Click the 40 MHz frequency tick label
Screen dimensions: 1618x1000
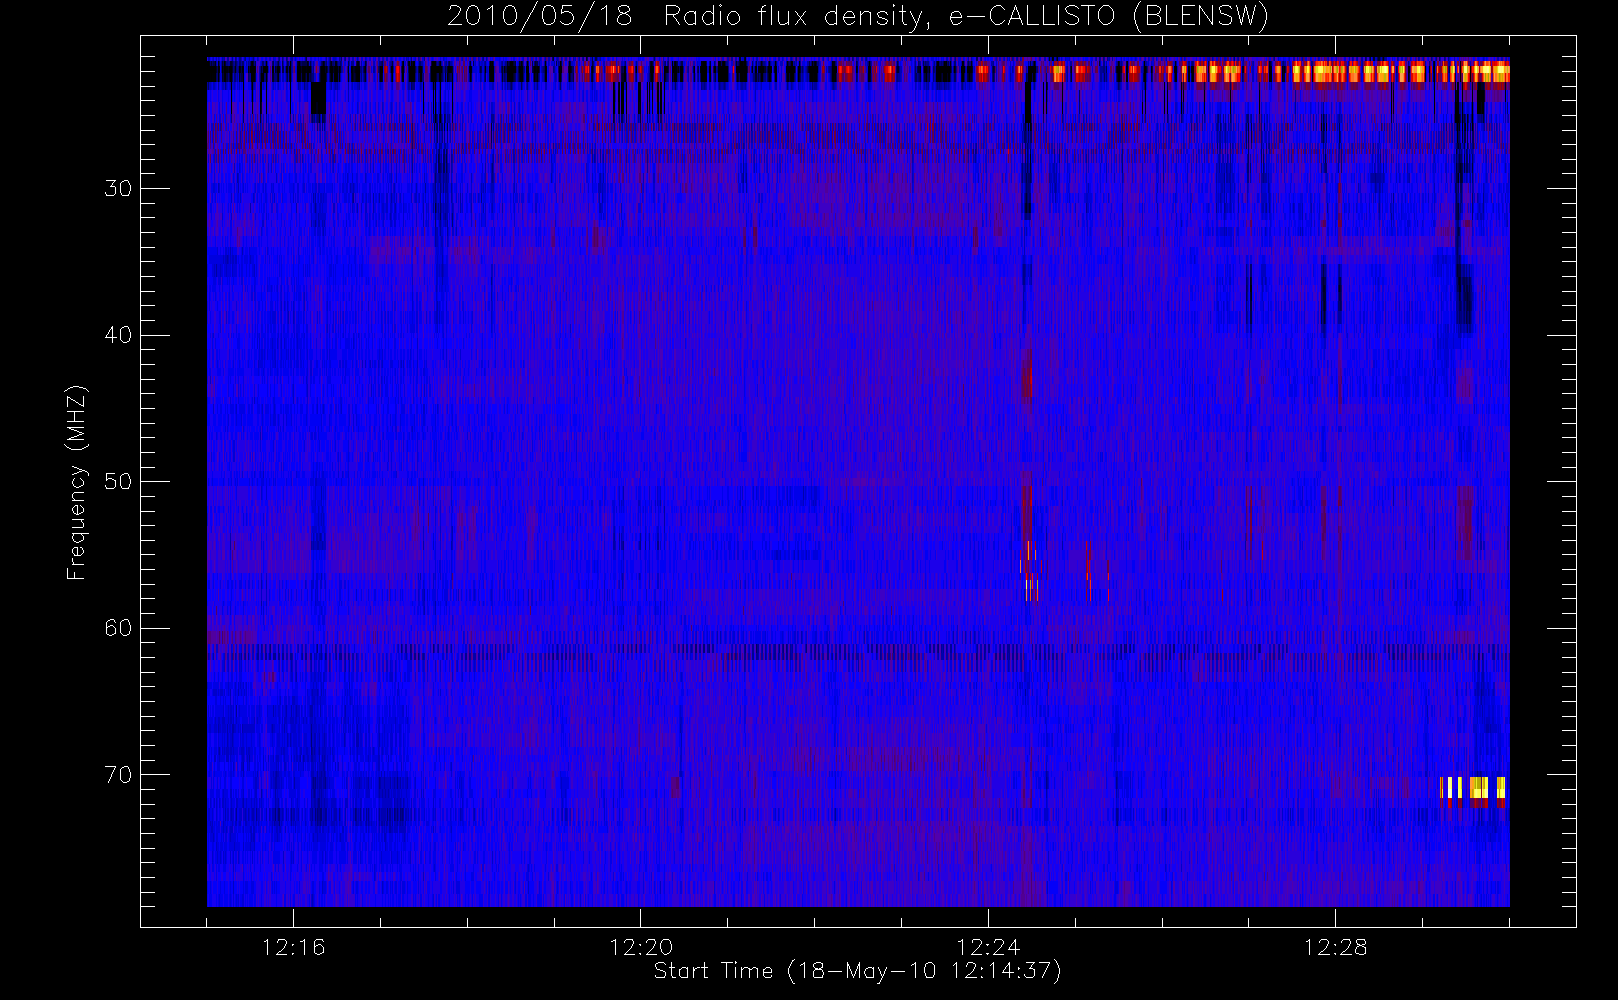tap(118, 335)
